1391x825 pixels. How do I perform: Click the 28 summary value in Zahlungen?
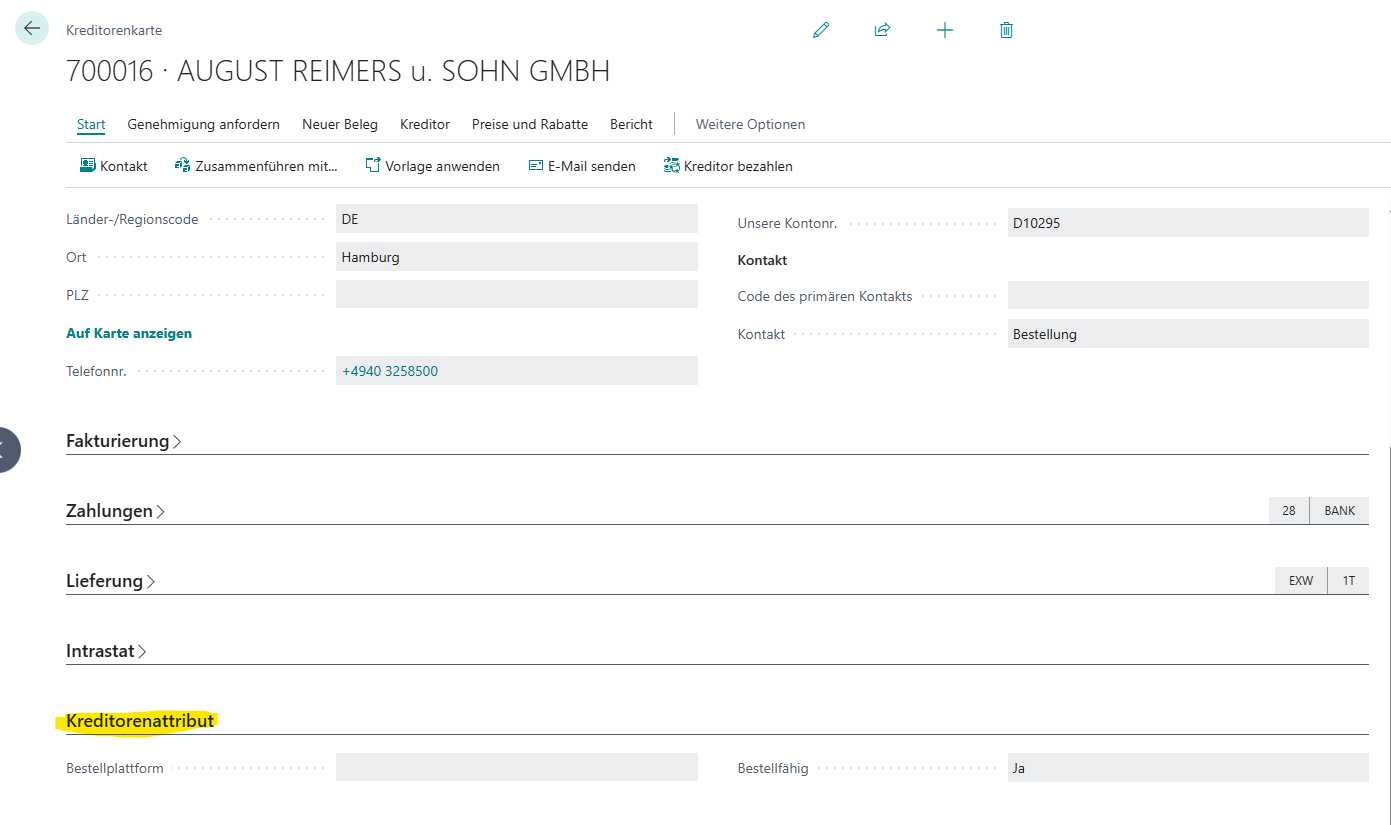1289,511
